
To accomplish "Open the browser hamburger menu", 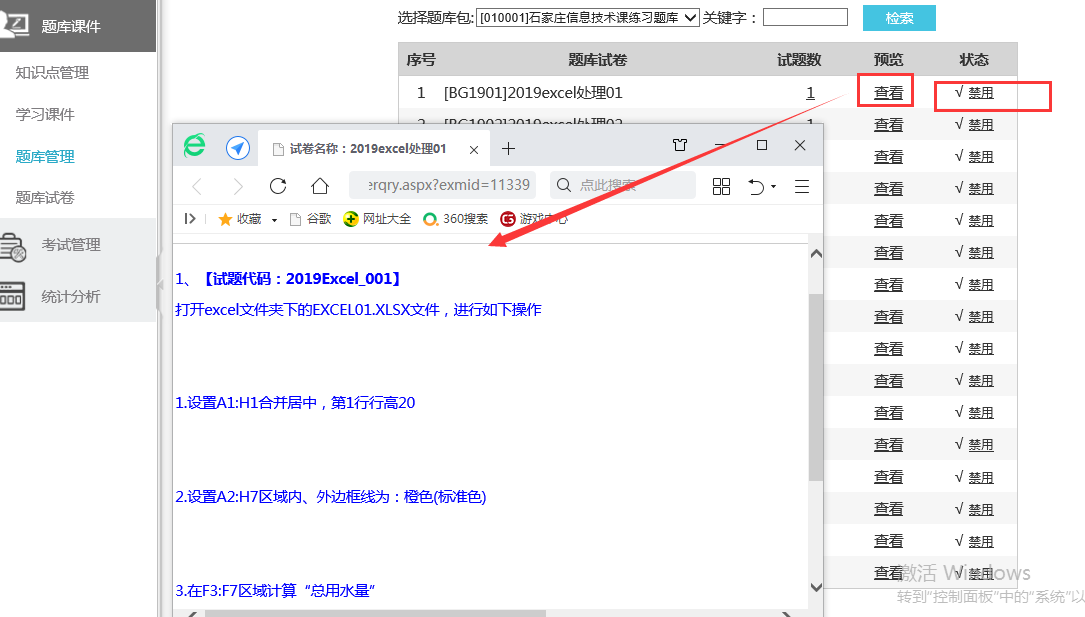I will click(x=802, y=186).
